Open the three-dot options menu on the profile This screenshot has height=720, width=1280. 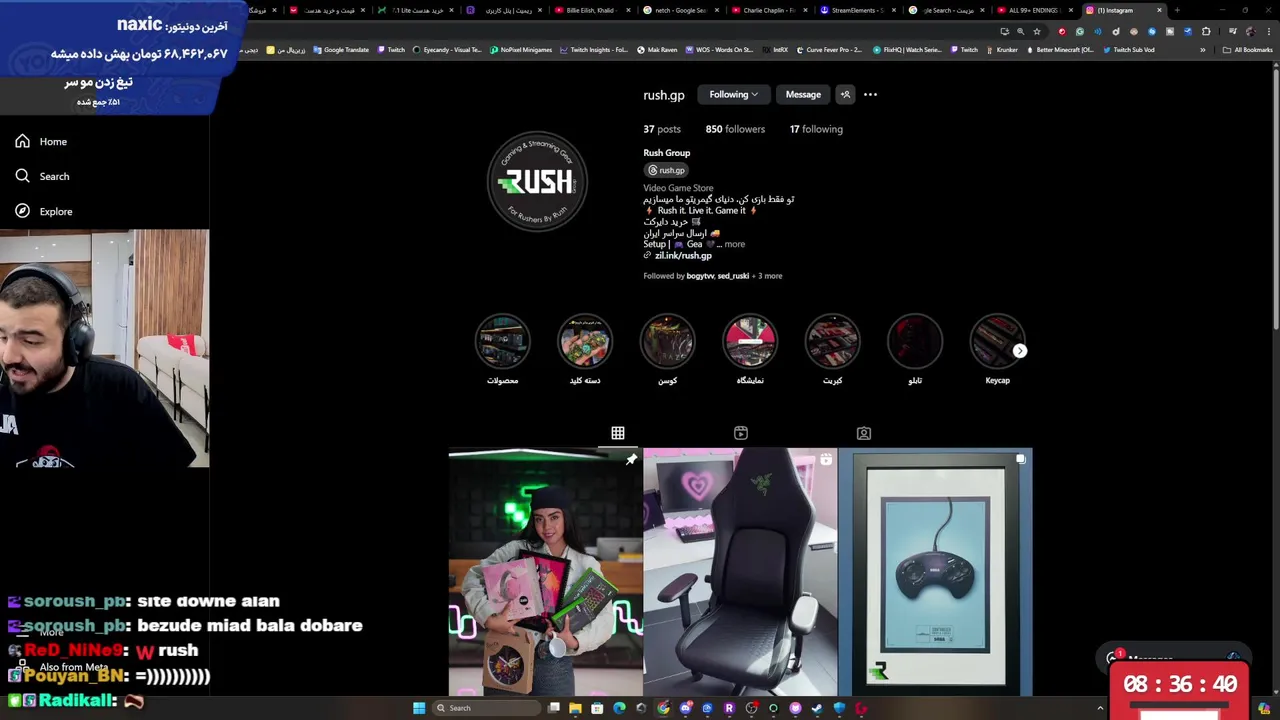(870, 95)
